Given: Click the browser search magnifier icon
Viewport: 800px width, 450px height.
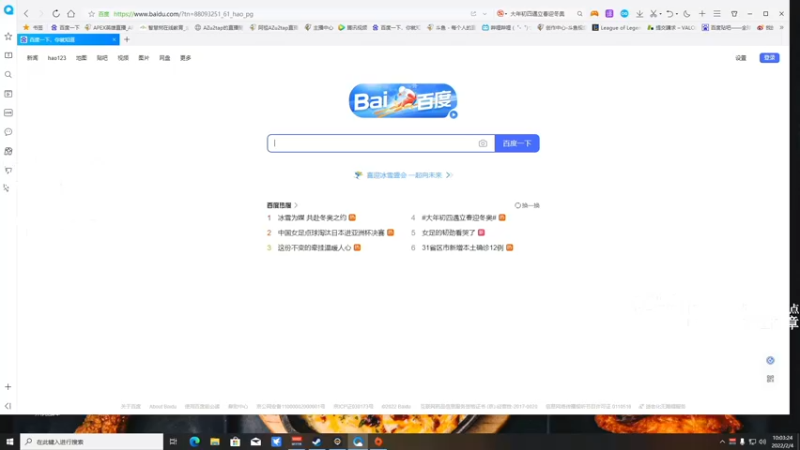Looking at the screenshot, I should pyautogui.click(x=580, y=14).
